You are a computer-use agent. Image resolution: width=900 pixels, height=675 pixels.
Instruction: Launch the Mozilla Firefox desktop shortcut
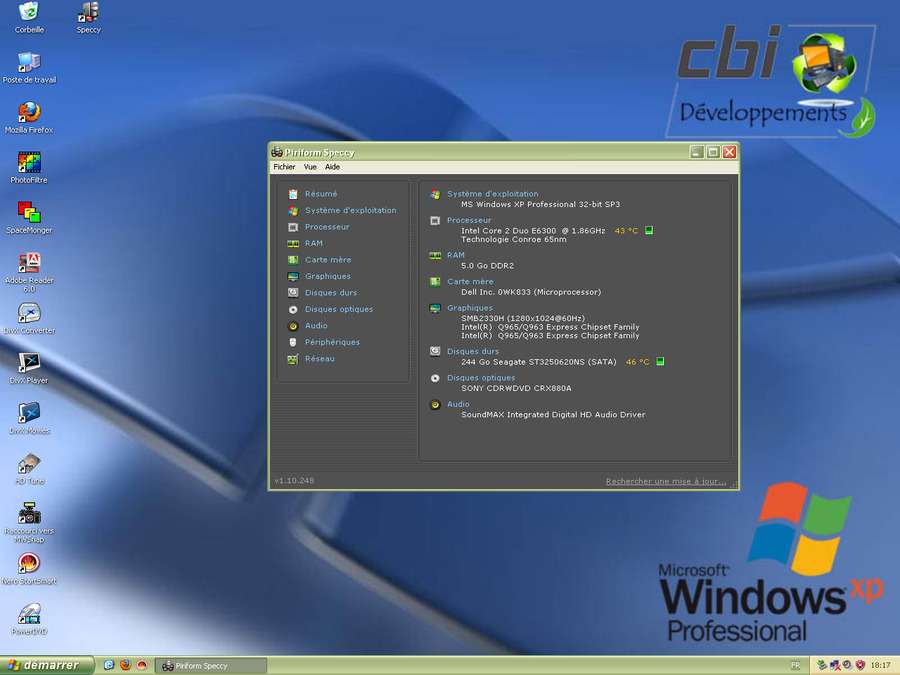tap(29, 118)
